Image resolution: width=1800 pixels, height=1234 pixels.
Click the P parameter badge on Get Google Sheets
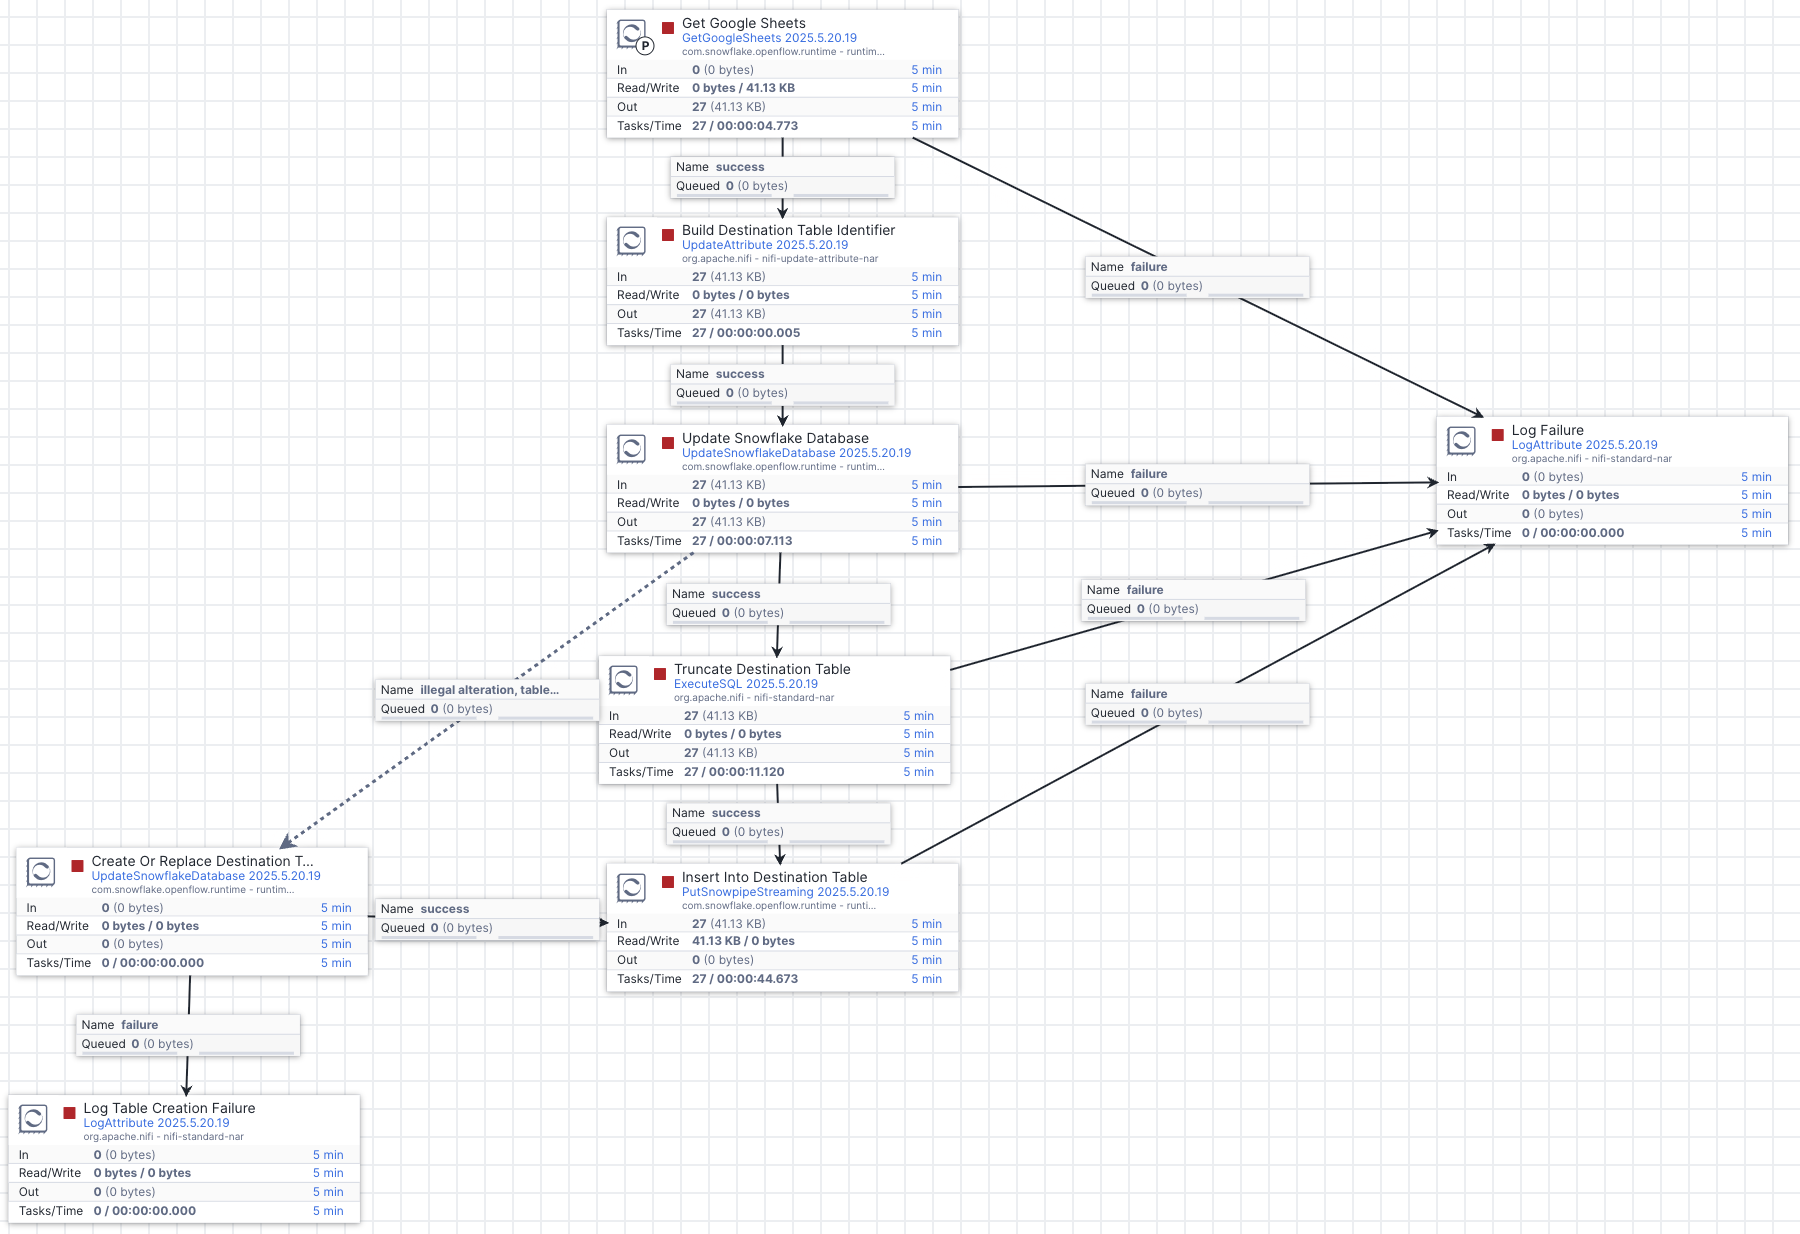pyautogui.click(x=645, y=45)
